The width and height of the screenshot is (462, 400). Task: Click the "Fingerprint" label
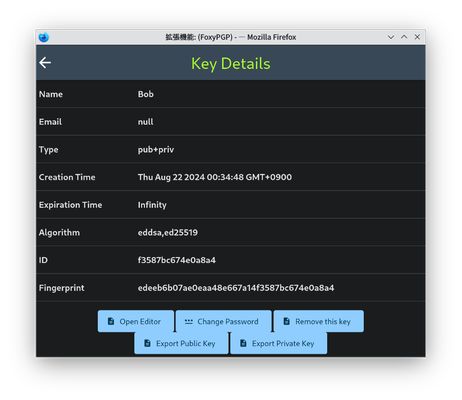62,288
